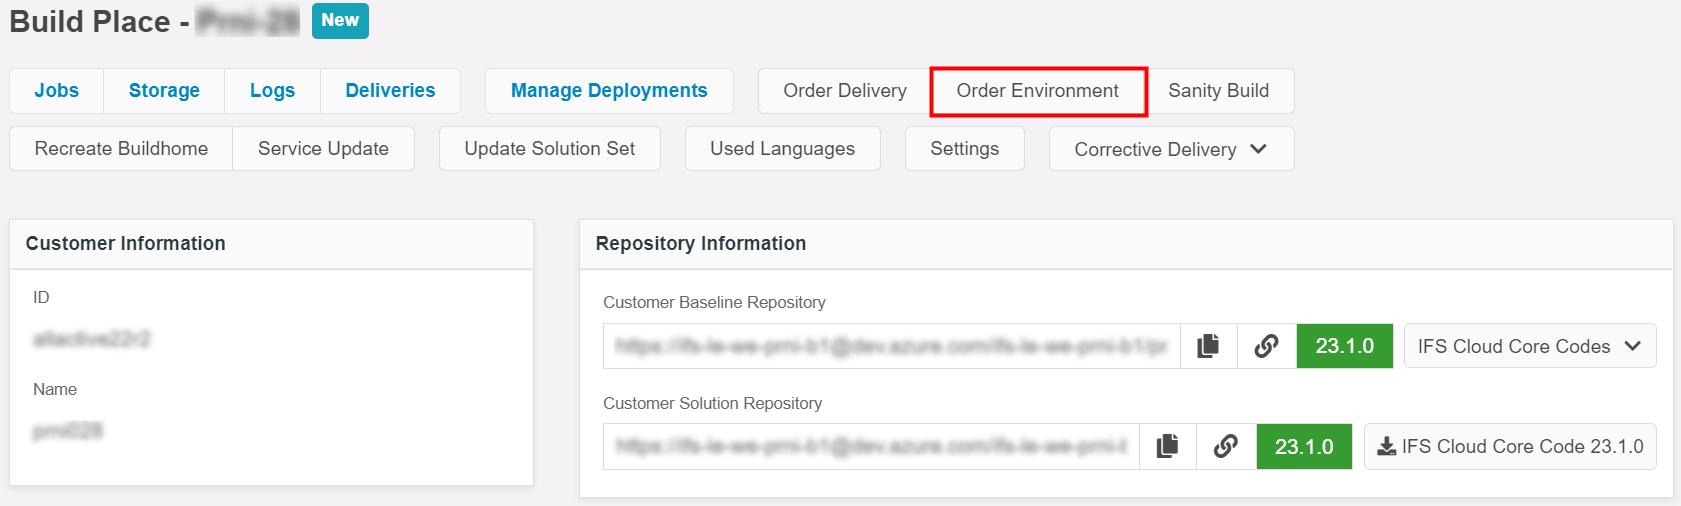Viewport: 1681px width, 506px height.
Task: Open the Used Languages option
Action: point(782,149)
